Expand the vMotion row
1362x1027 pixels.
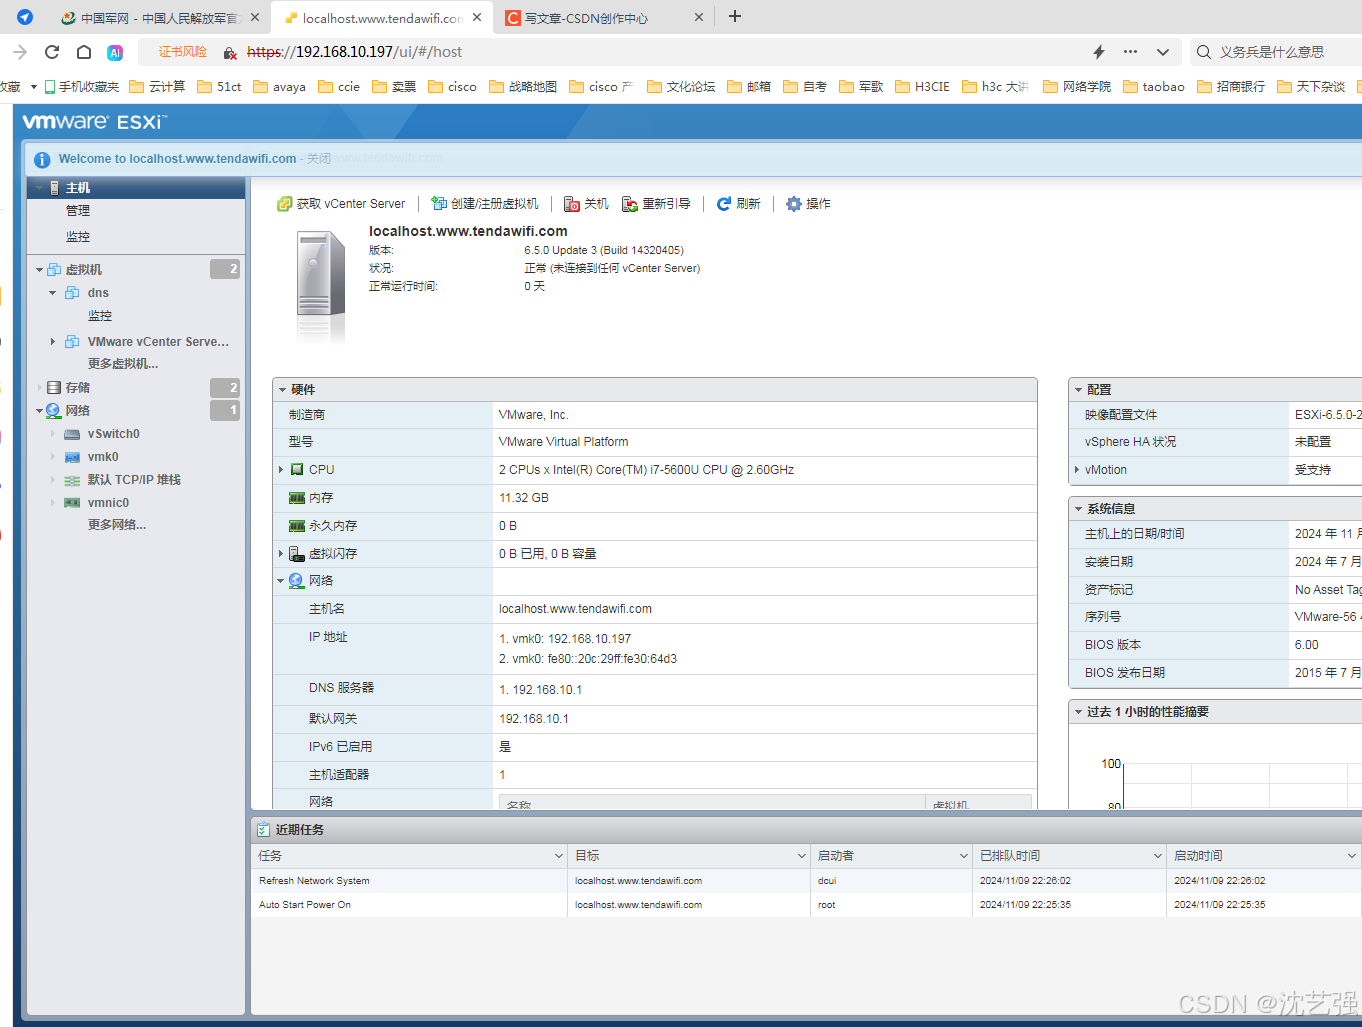point(1077,470)
